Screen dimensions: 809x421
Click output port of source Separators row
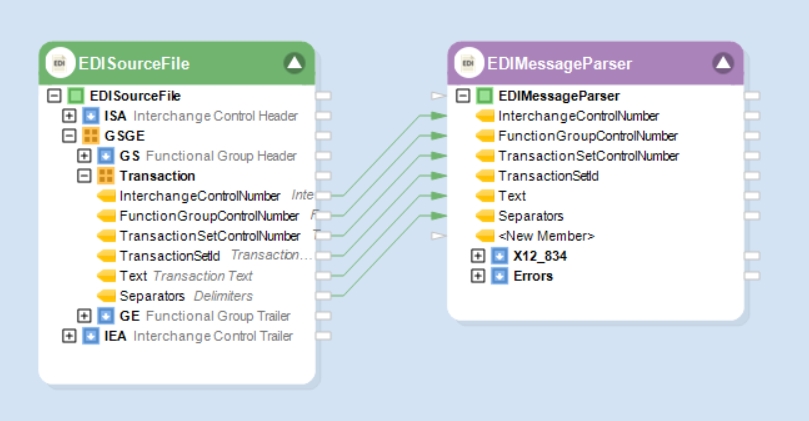point(323,296)
